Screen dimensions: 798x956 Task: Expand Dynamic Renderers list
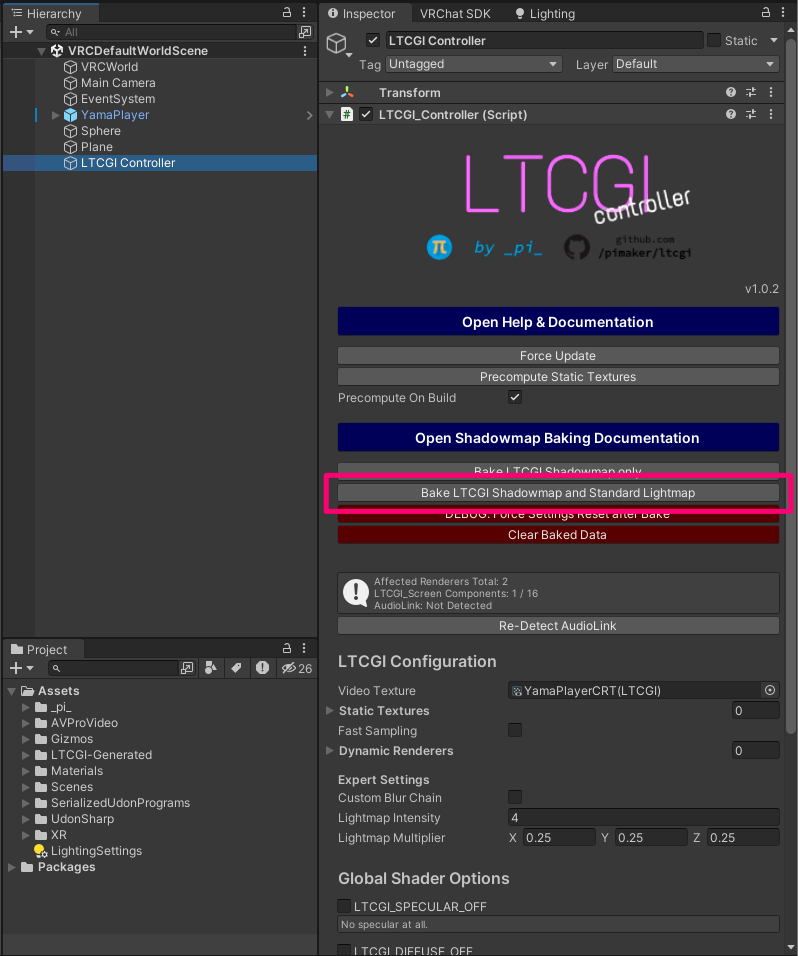click(330, 751)
